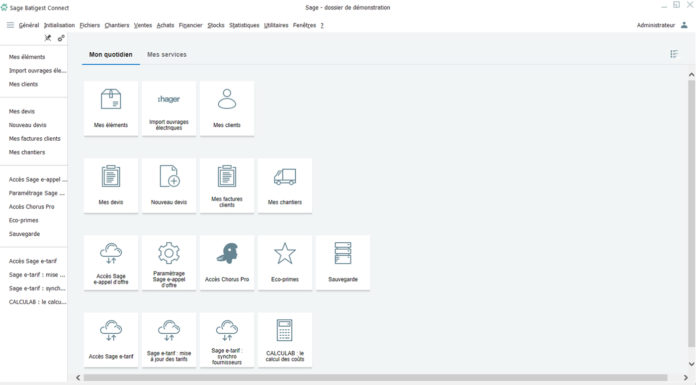The width and height of the screenshot is (696, 385).
Task: Click the vertical scrollbar thumb
Action: pos(691,214)
